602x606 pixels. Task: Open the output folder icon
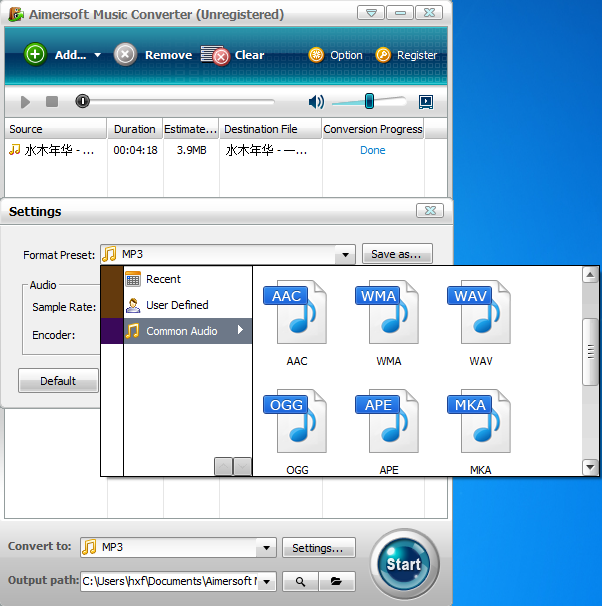point(337,581)
